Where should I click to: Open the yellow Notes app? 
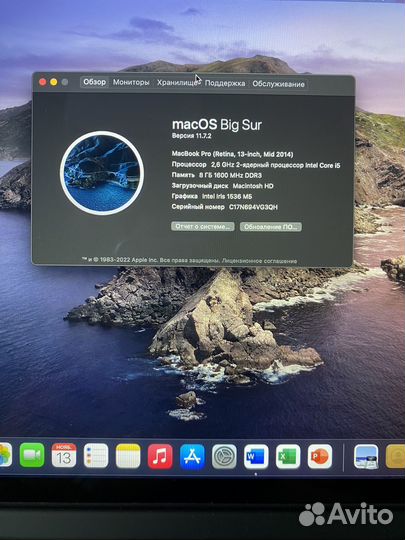[128, 456]
